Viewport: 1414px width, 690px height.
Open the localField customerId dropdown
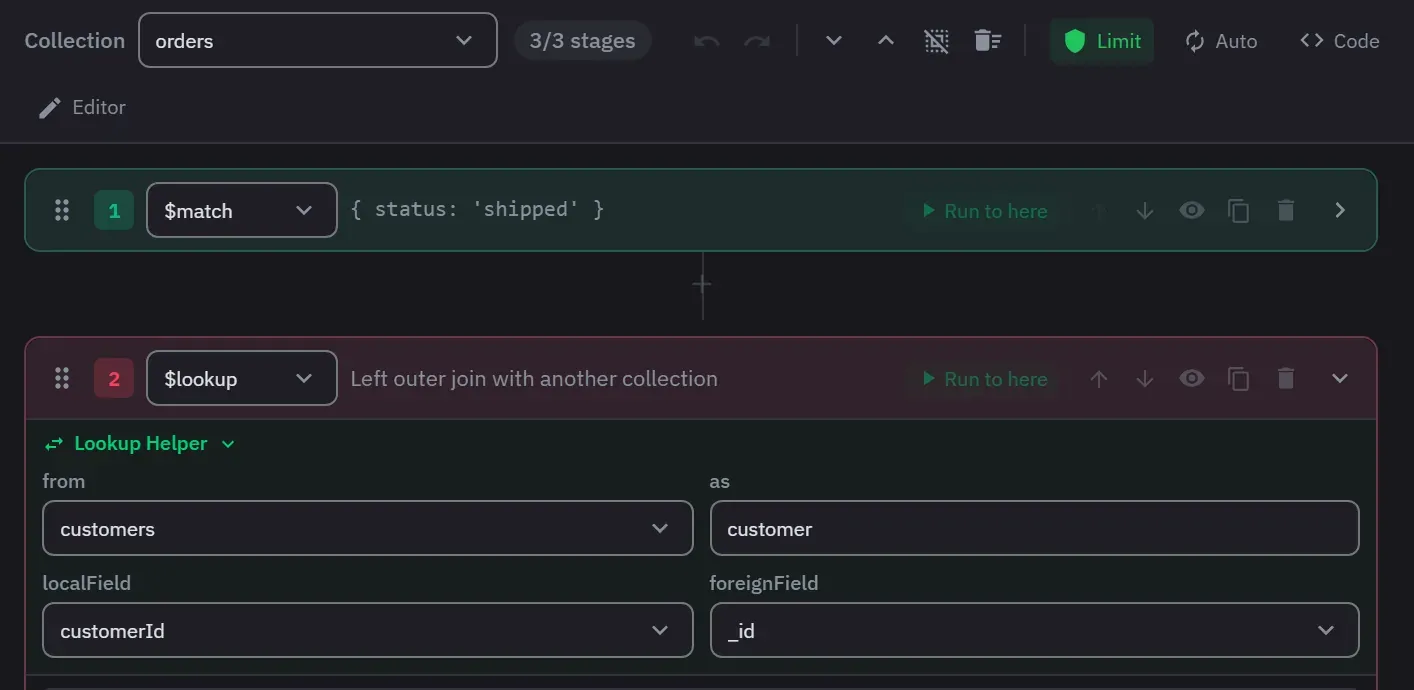tap(367, 630)
